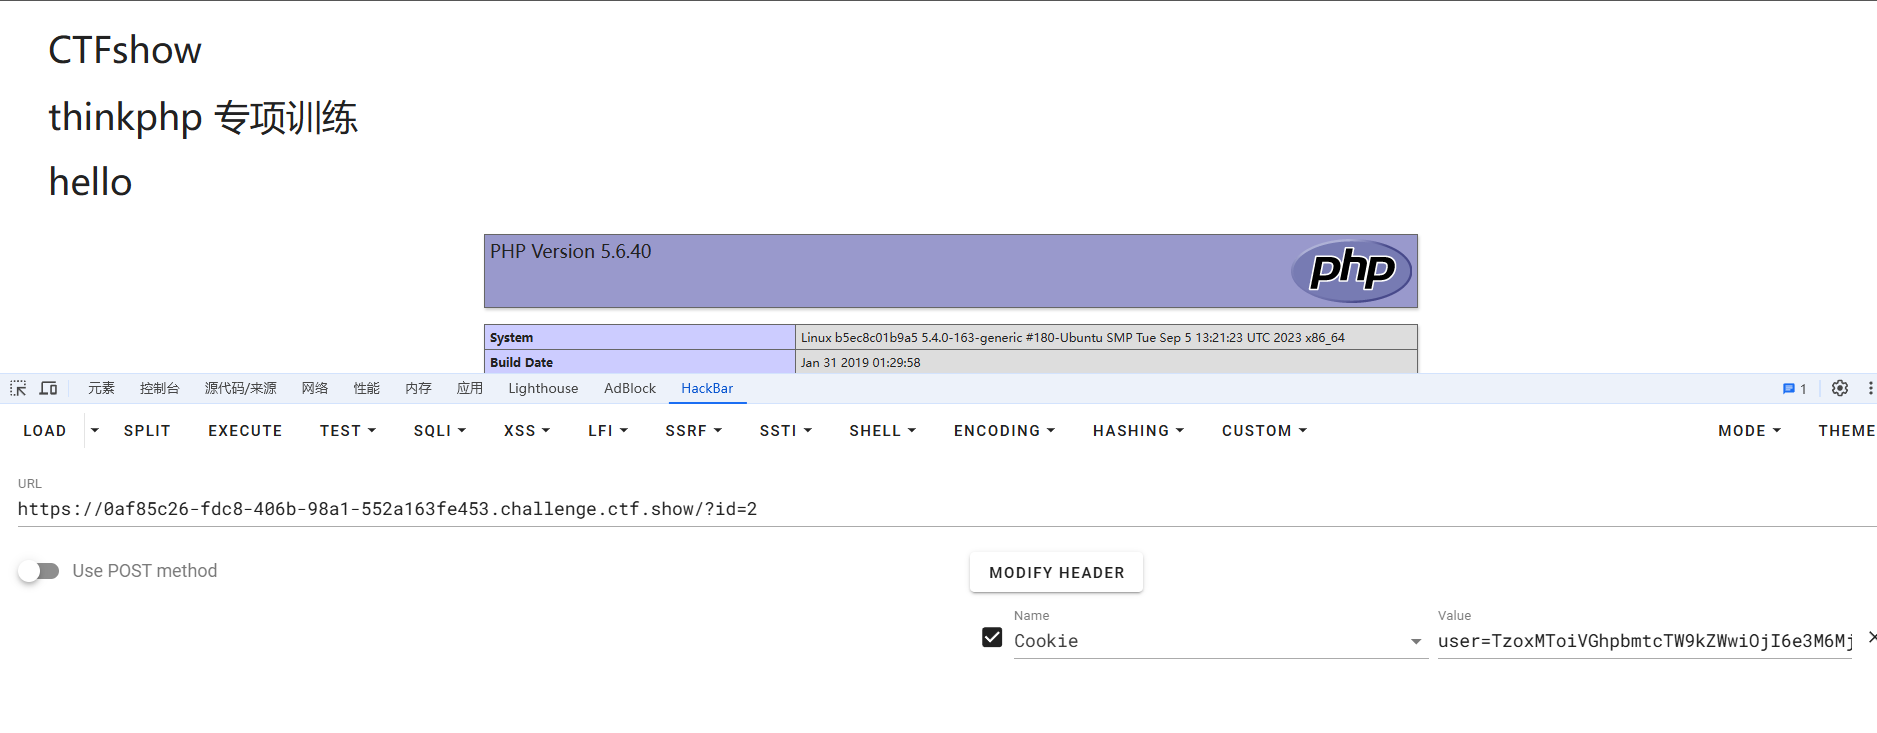Open the AdBlock DevTools tab
The height and width of the screenshot is (733, 1877).
[x=630, y=389]
